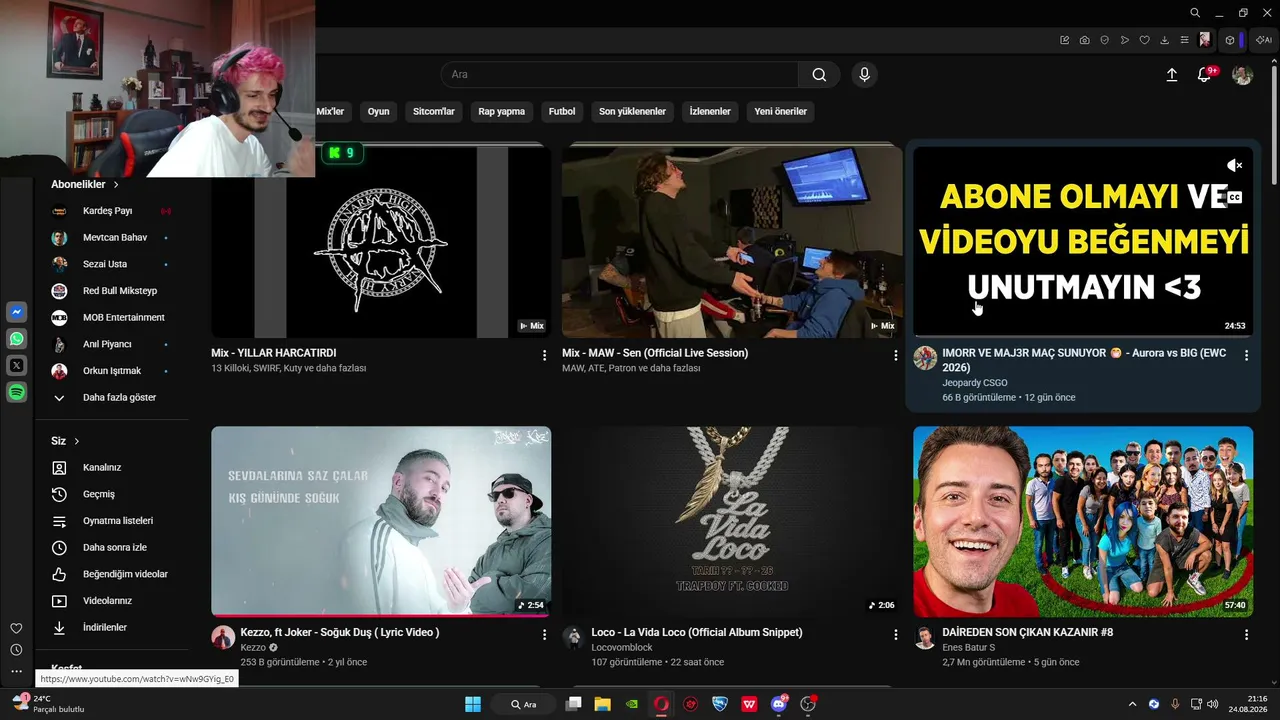Open the AI assistant button in the toolbar
This screenshot has height=720, width=1280.
click(1264, 40)
